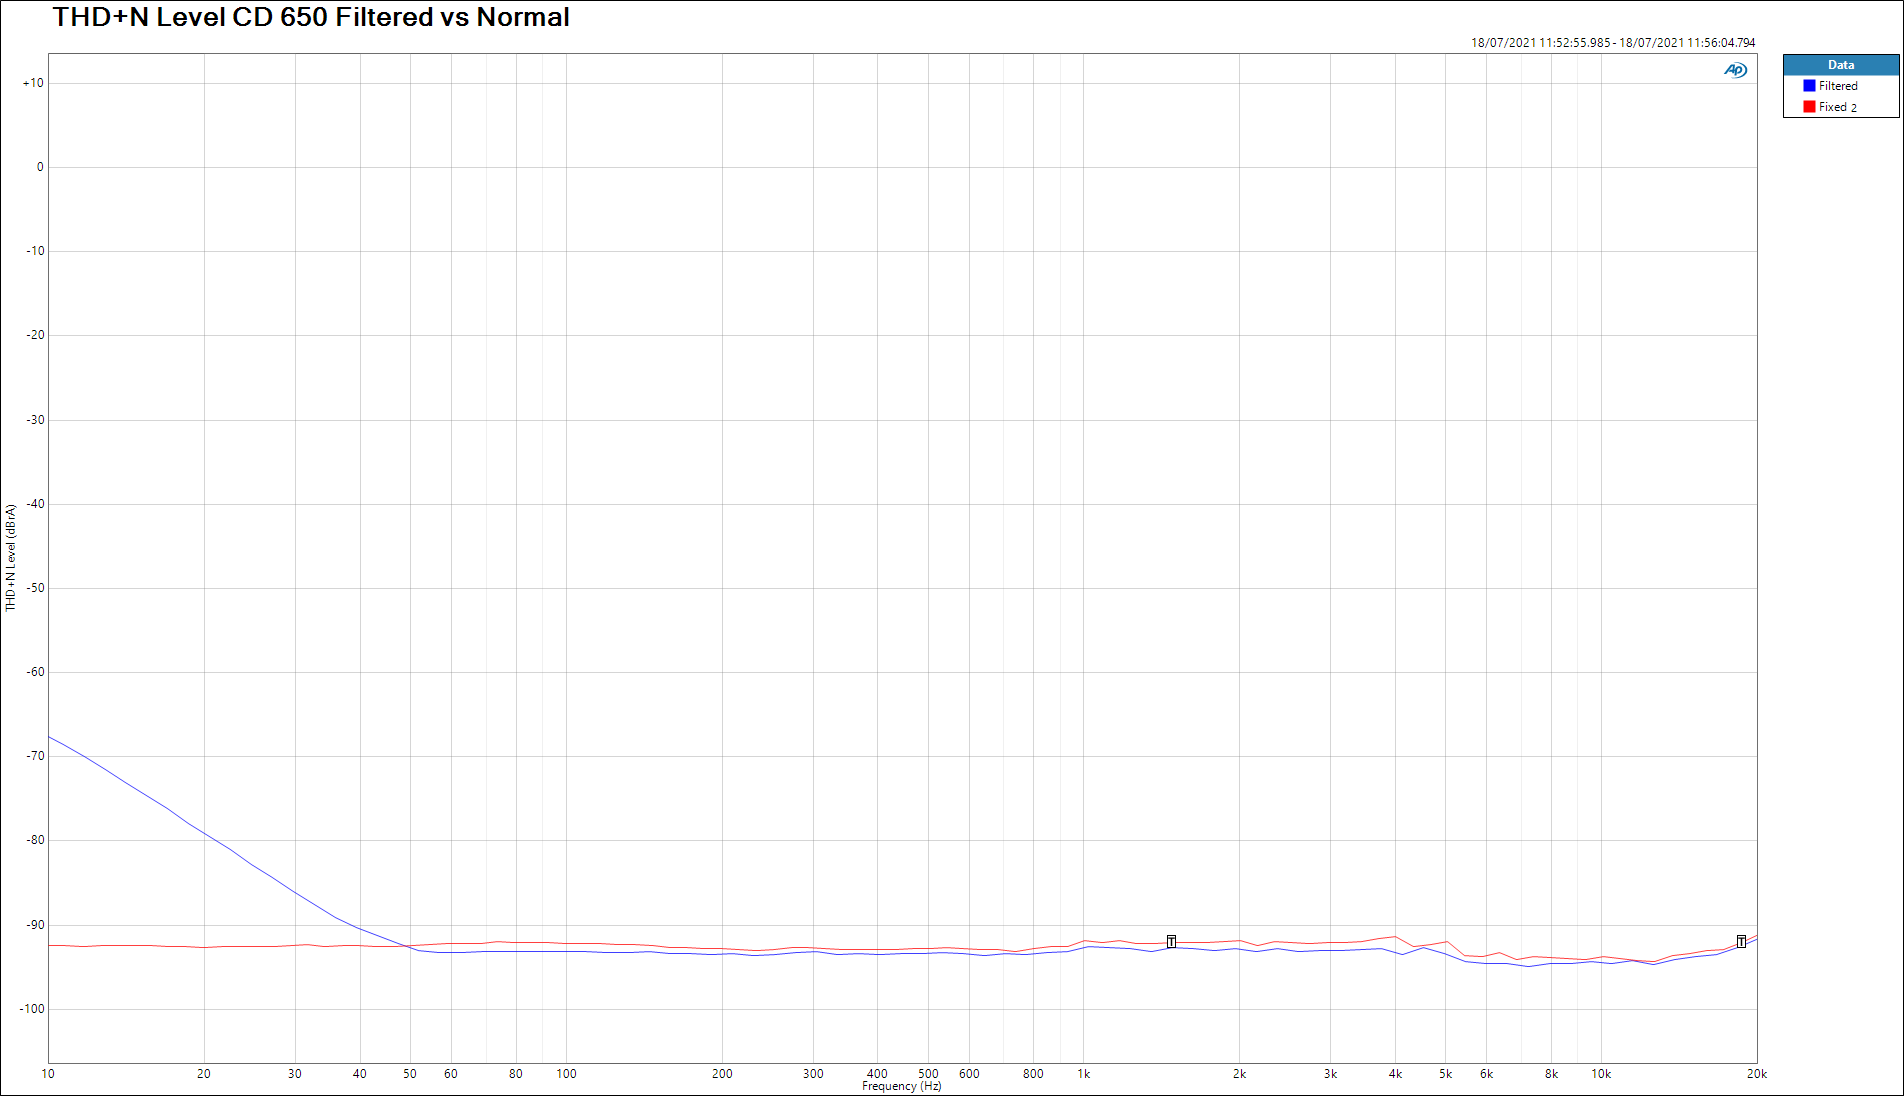Click the graph title THD+N Level CD 650
Screen dimensions: 1904x1096
click(311, 18)
